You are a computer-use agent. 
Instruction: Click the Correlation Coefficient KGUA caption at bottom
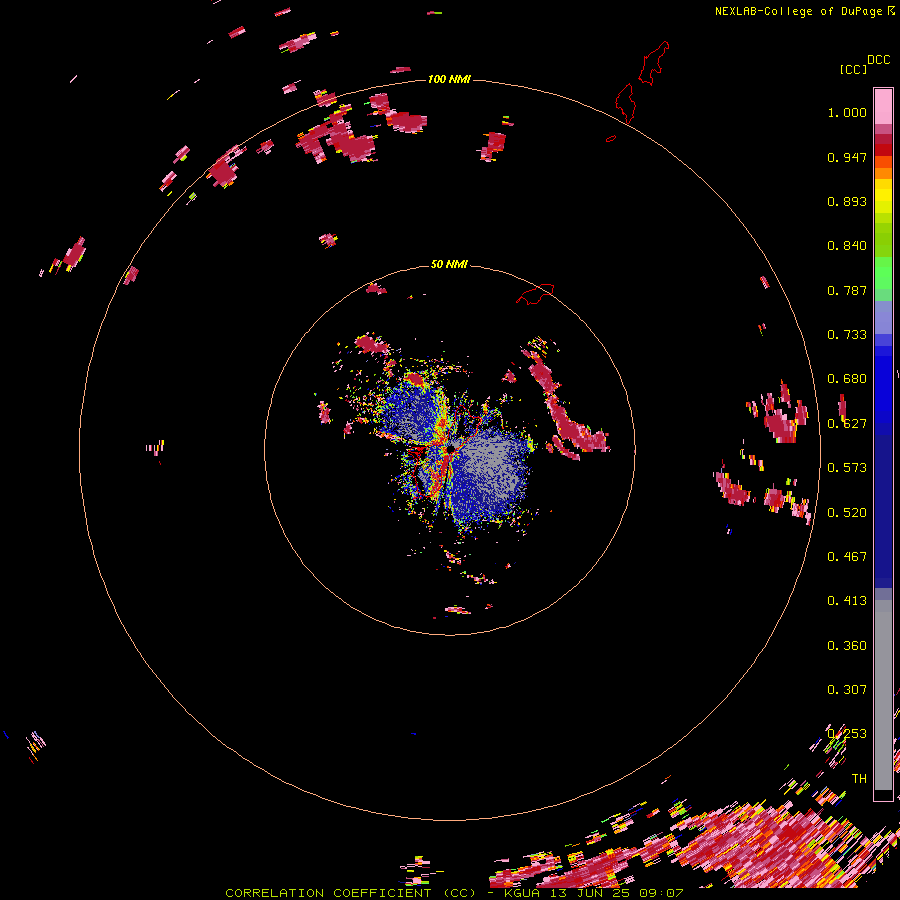[454, 893]
